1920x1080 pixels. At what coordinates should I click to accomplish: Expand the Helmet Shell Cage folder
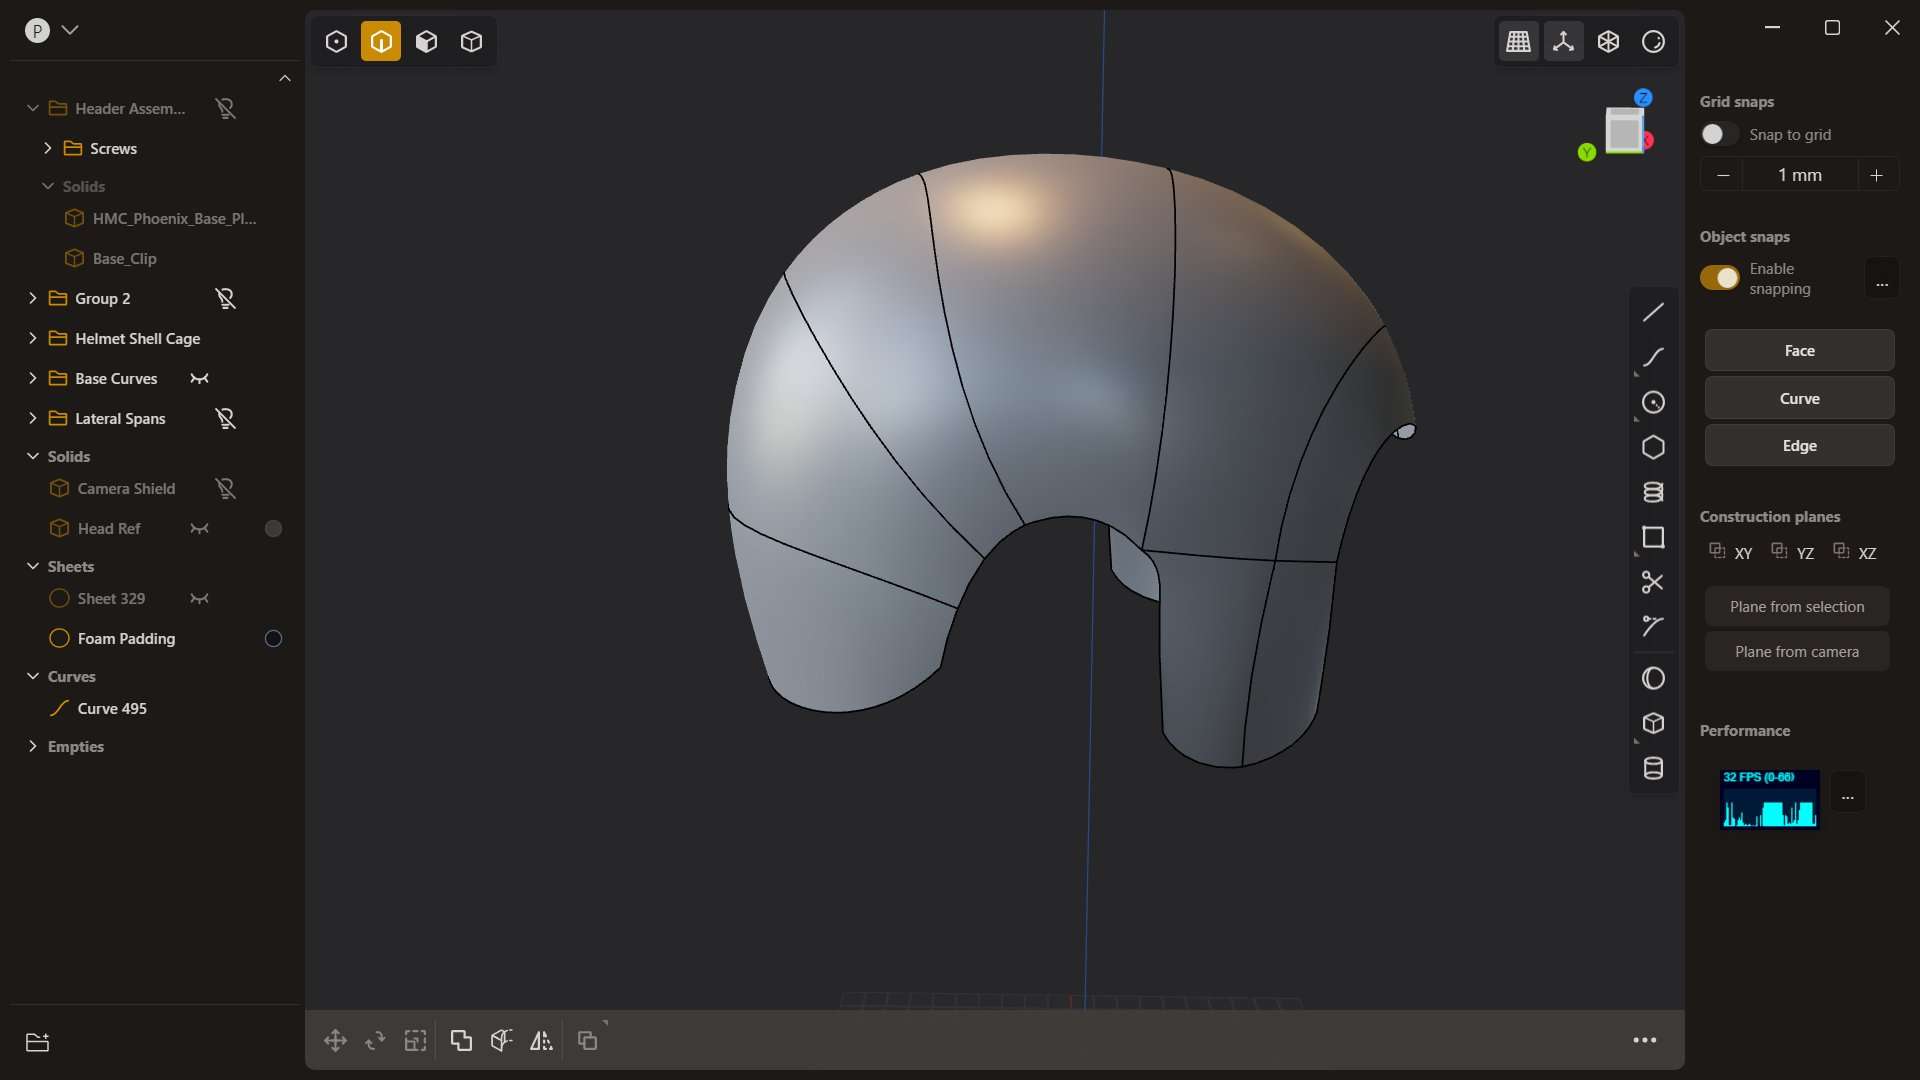[32, 338]
